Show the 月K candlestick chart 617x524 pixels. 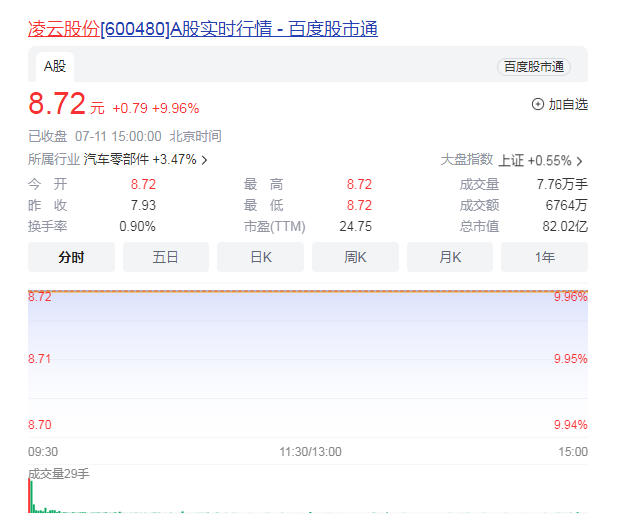tap(450, 257)
